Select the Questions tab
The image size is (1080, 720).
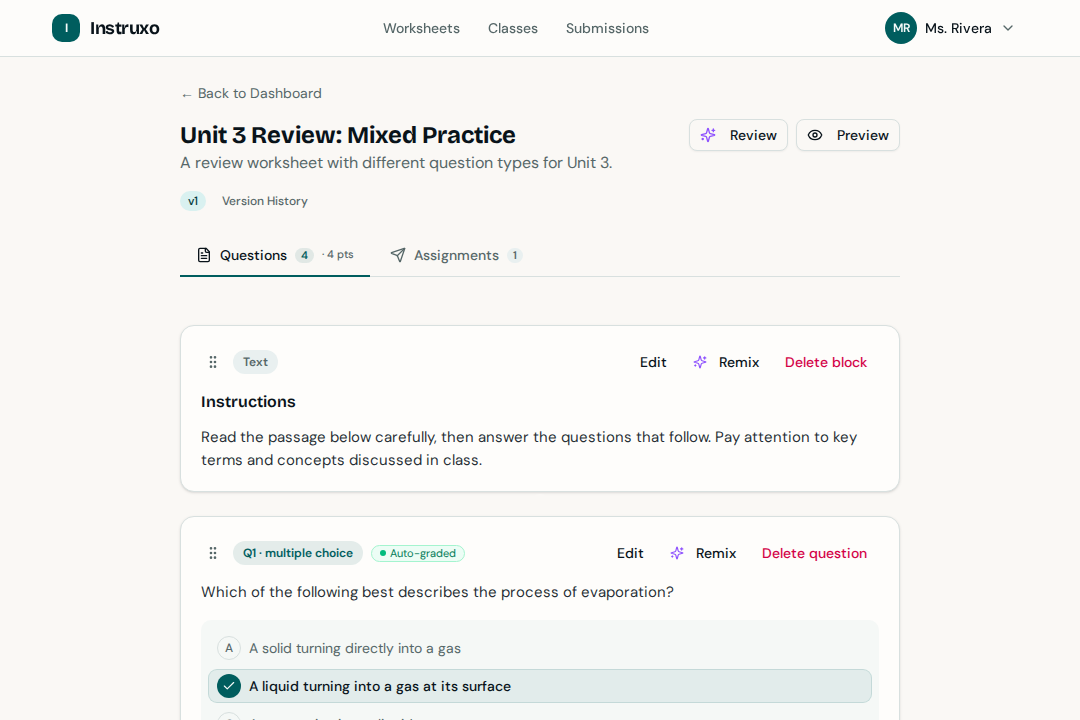[x=253, y=255]
